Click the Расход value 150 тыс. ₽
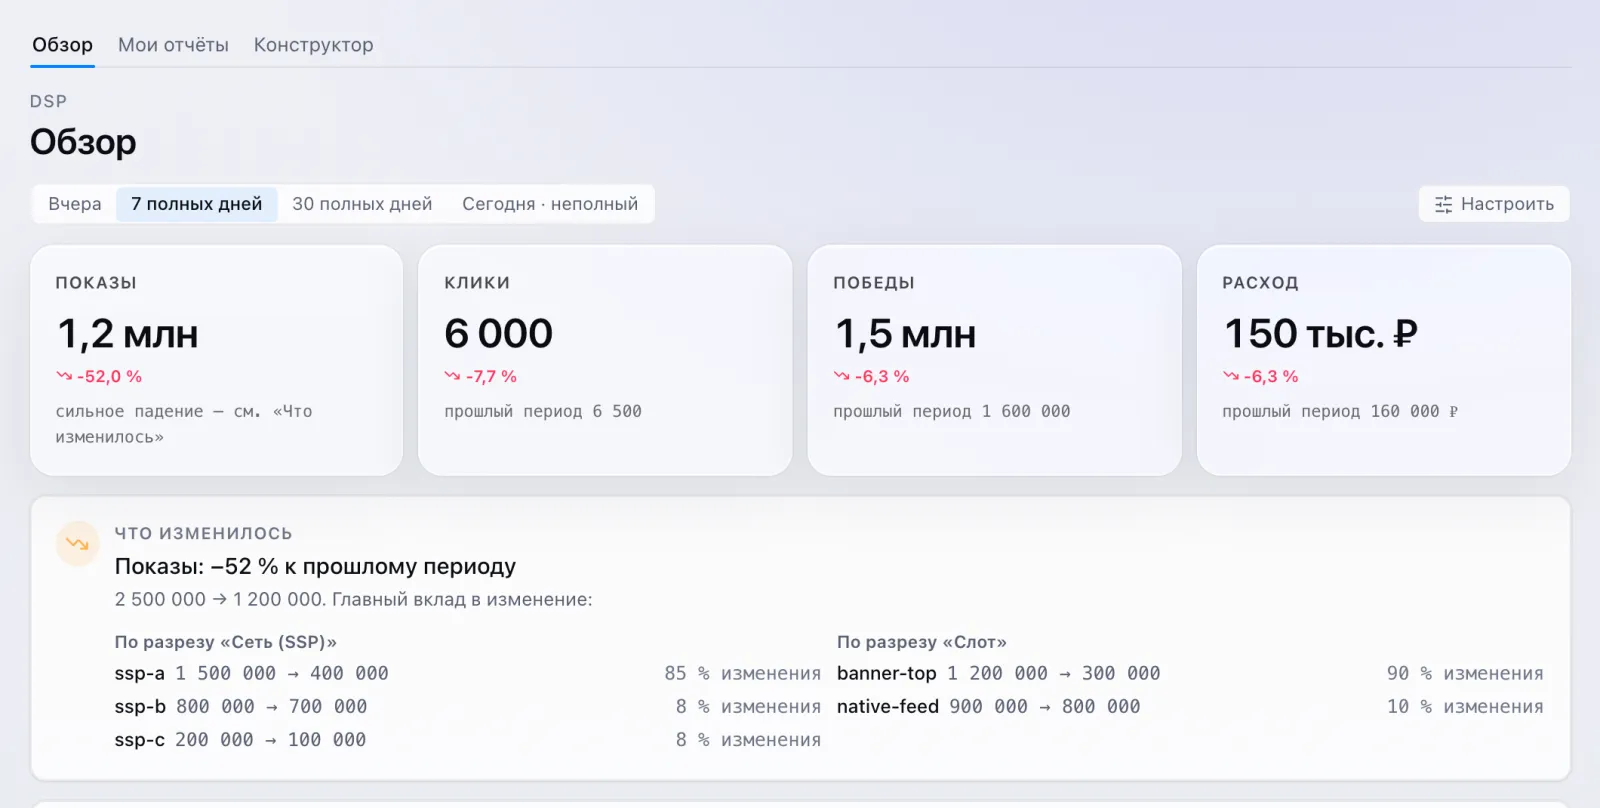Image resolution: width=1600 pixels, height=808 pixels. click(x=1321, y=334)
